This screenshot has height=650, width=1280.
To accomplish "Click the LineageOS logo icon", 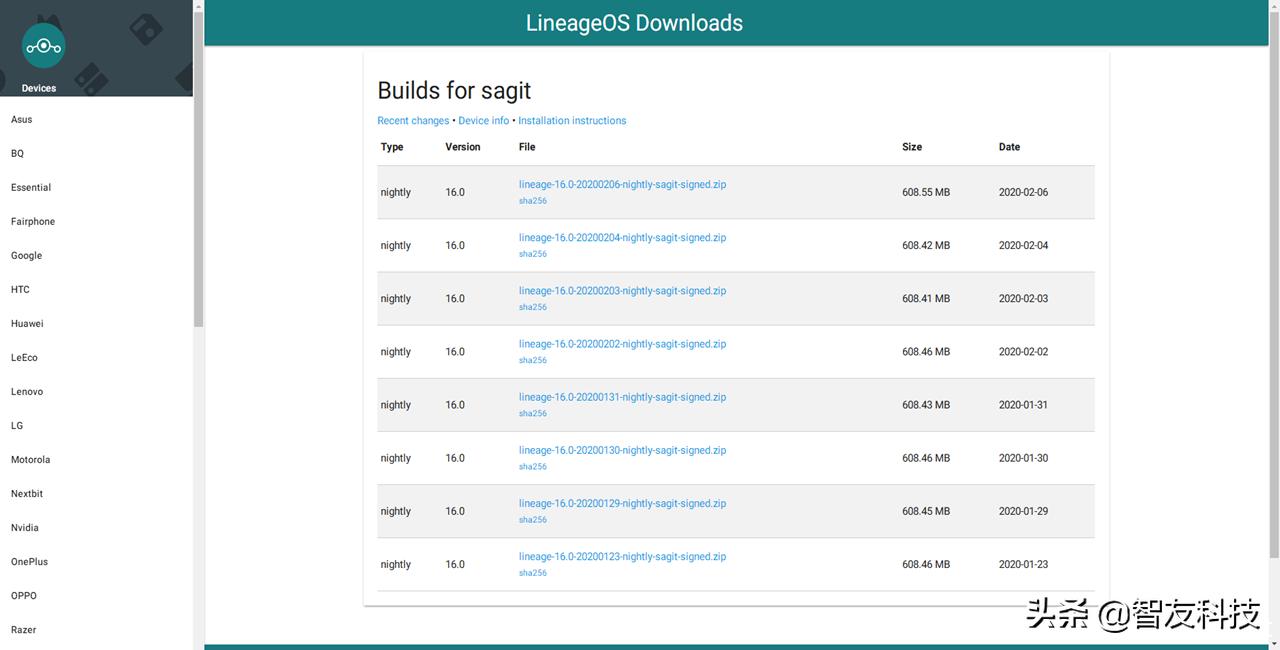I will pyautogui.click(x=43, y=45).
